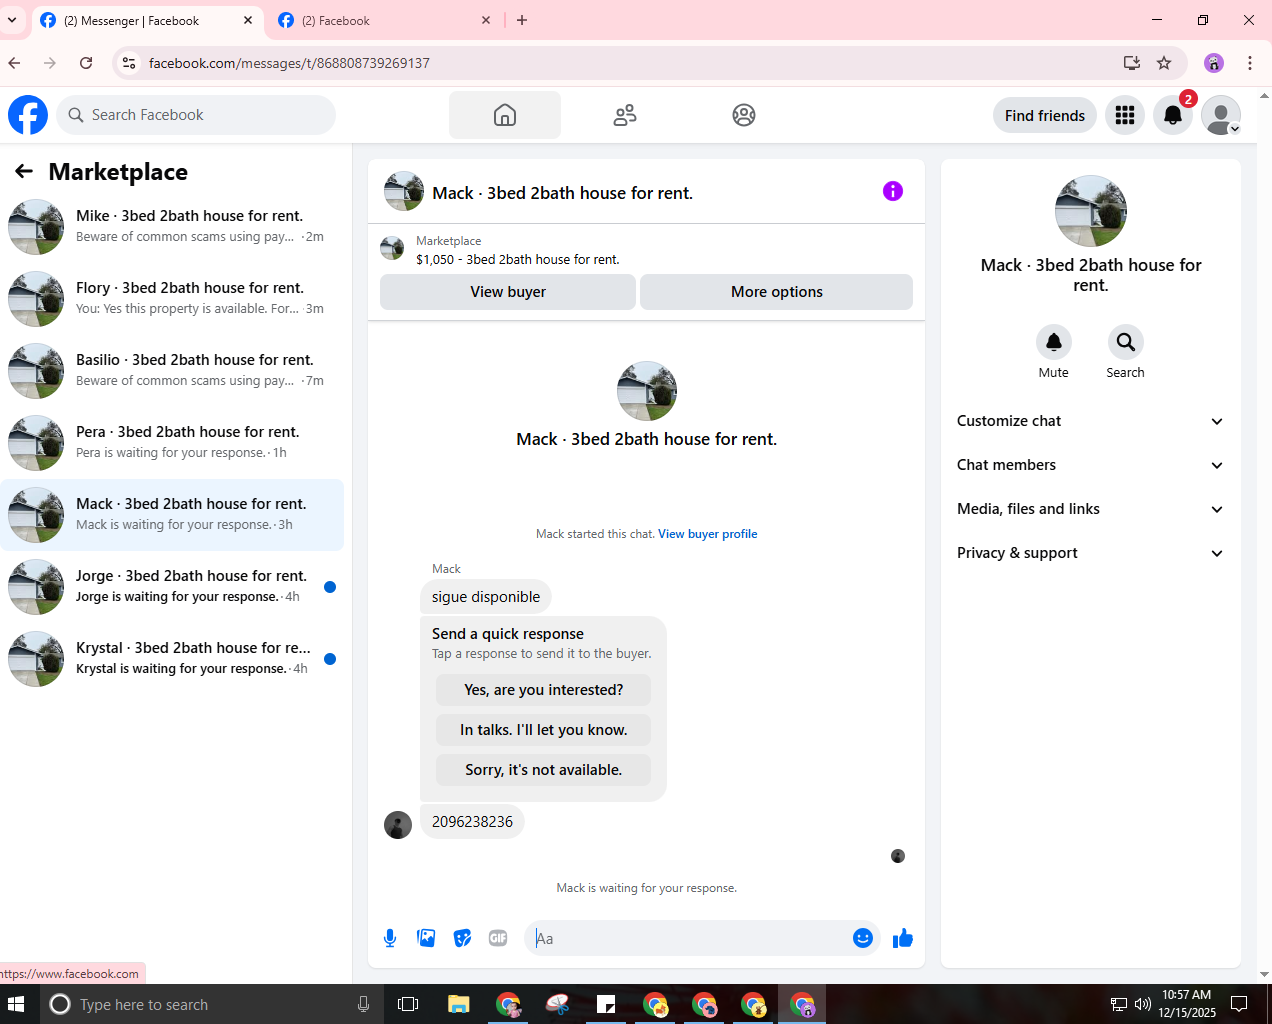Click the Search Facebook field
This screenshot has height=1024, width=1272.
196,115
